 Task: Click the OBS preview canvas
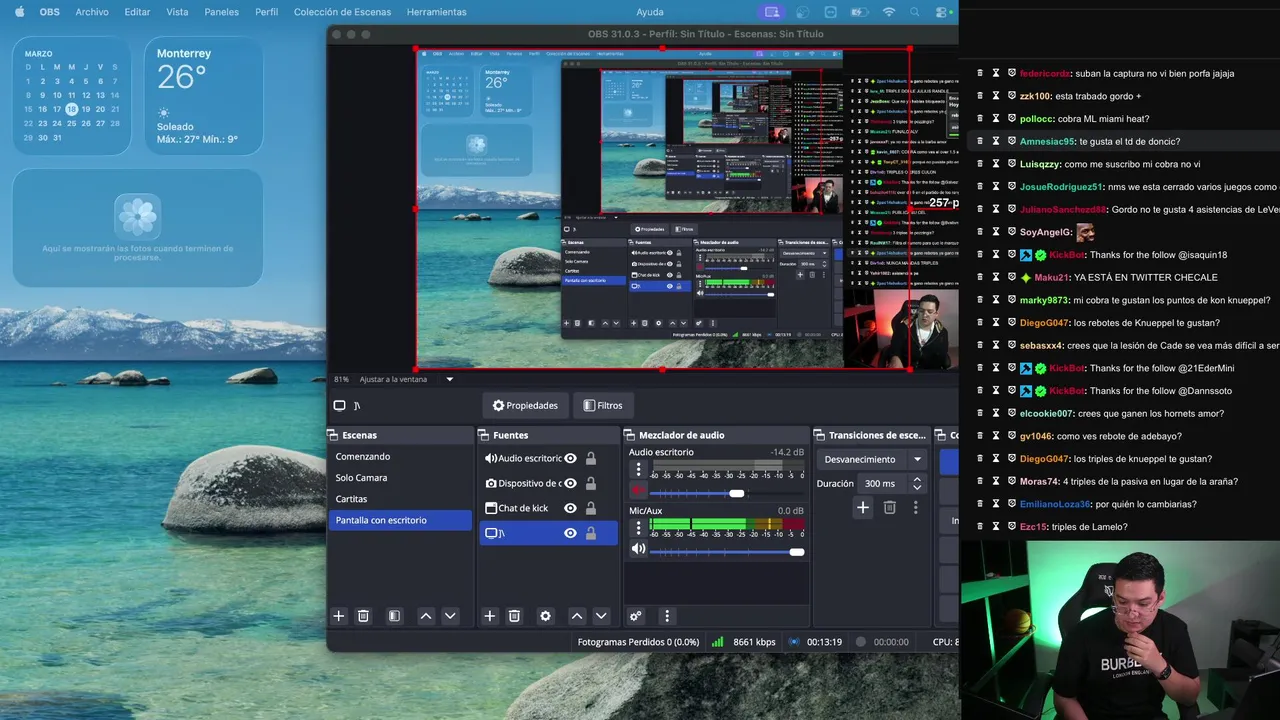click(x=663, y=209)
